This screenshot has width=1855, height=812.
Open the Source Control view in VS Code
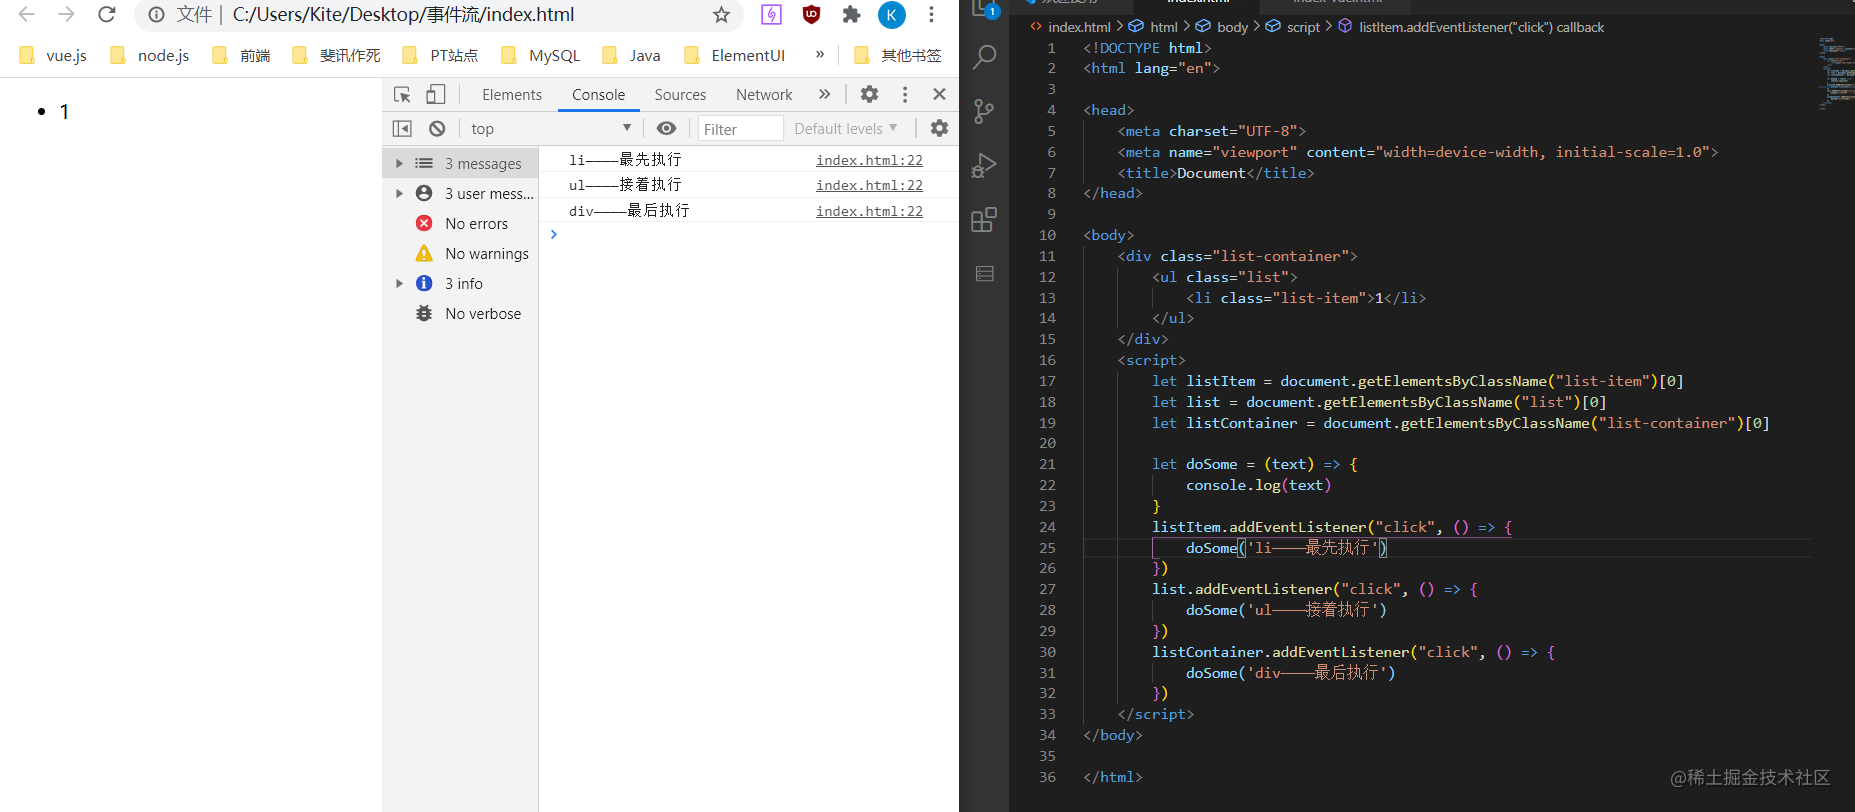984,111
